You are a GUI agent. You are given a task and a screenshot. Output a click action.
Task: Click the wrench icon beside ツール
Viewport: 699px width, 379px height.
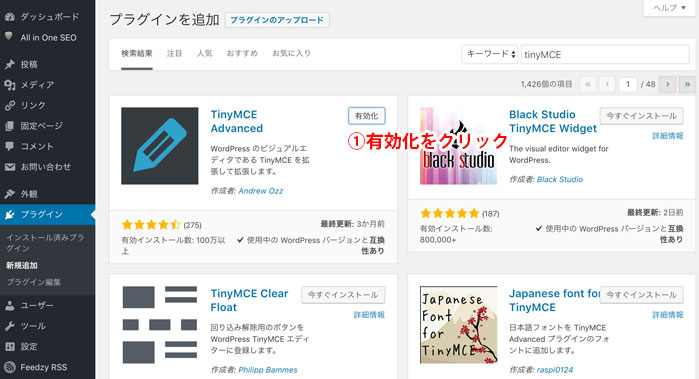coord(10,326)
